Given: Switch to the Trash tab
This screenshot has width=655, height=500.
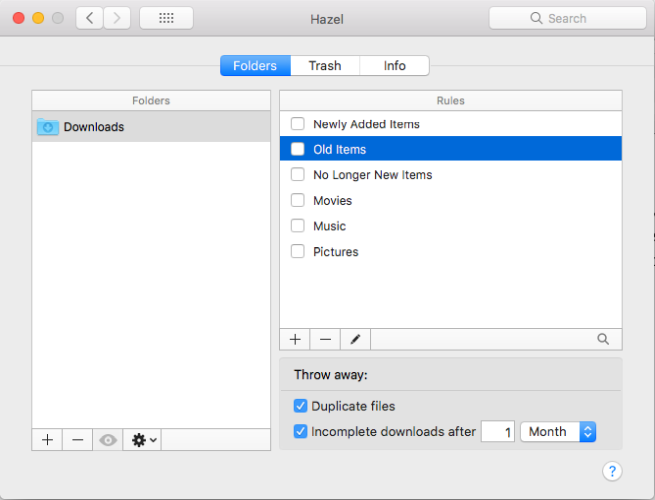Looking at the screenshot, I should coord(325,66).
